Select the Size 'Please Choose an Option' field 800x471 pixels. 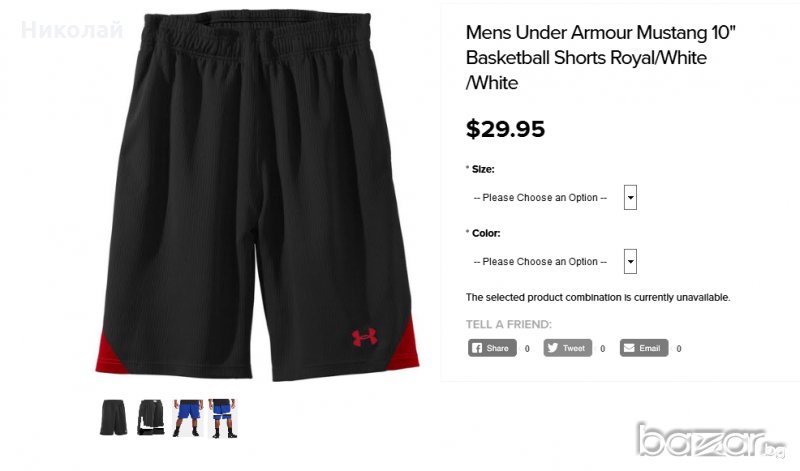552,197
